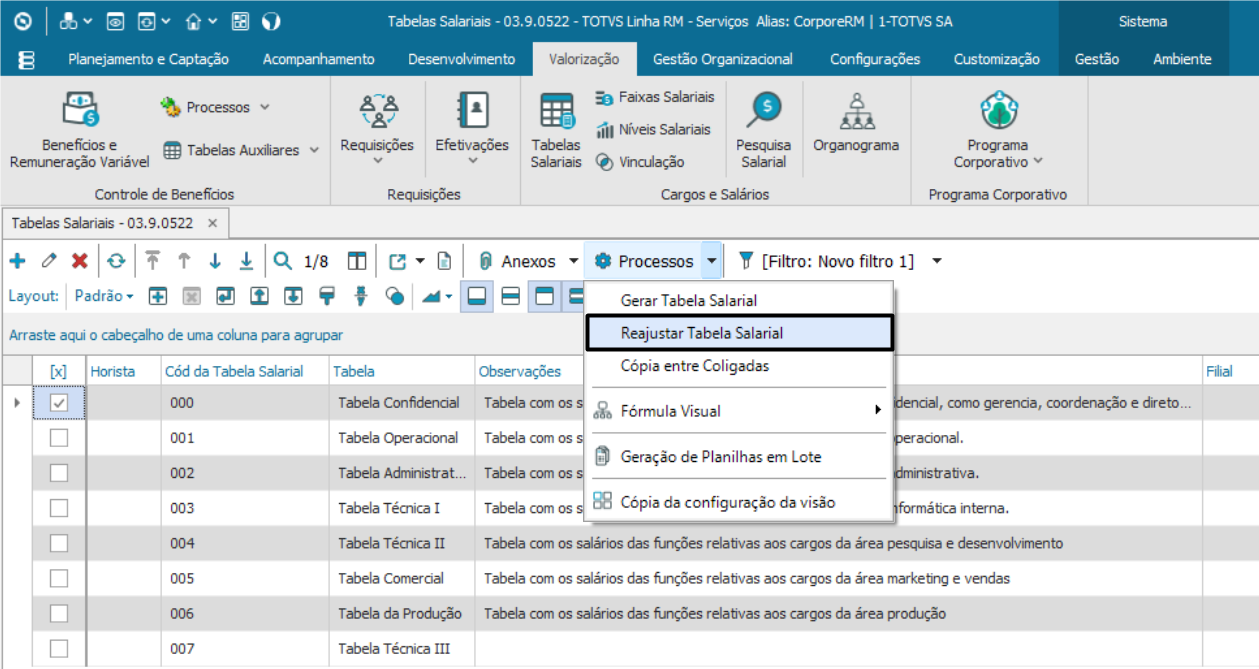
Task: Click the magnifier search icon
Action: (x=283, y=261)
